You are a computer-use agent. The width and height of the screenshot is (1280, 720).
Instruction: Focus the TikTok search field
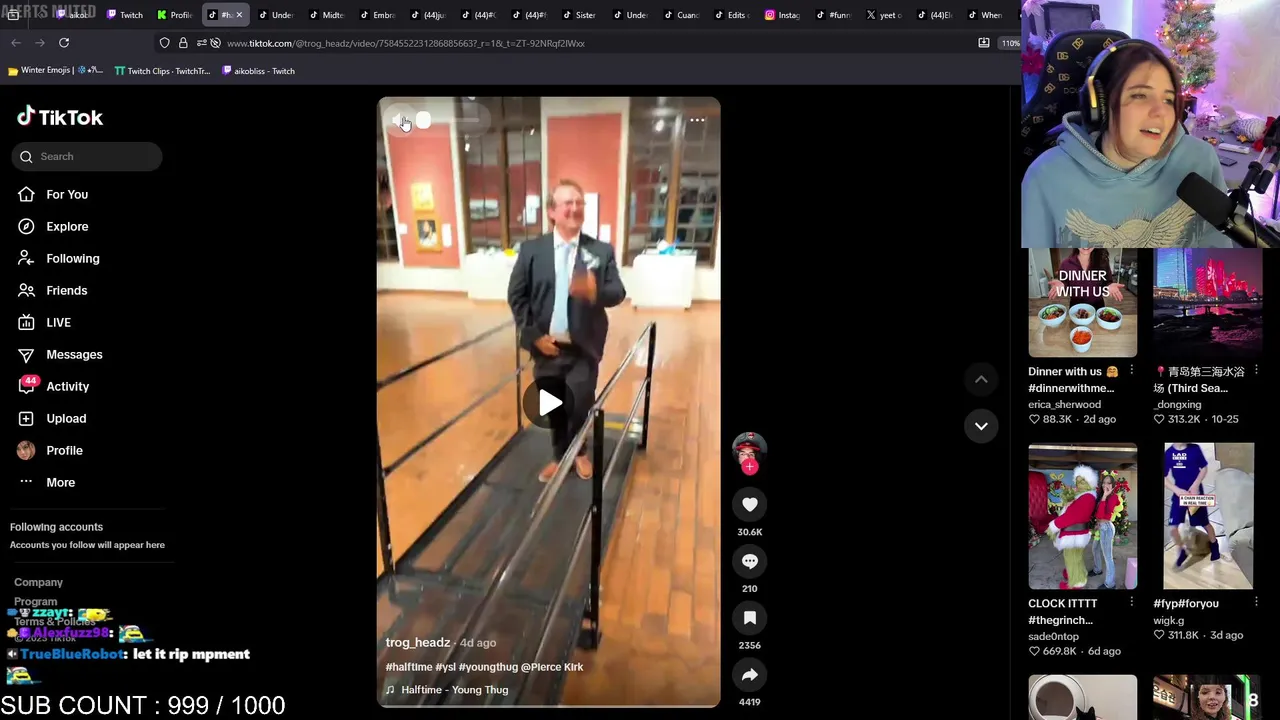(x=87, y=156)
